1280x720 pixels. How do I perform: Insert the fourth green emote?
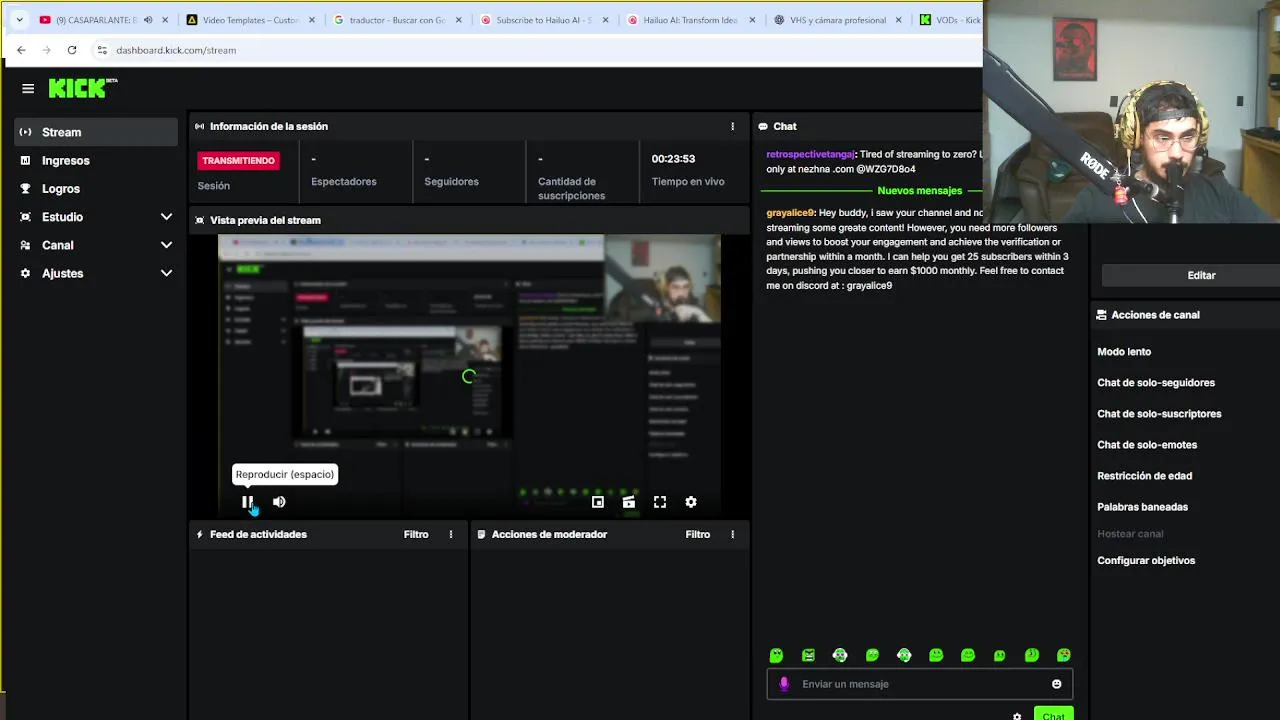click(x=872, y=655)
